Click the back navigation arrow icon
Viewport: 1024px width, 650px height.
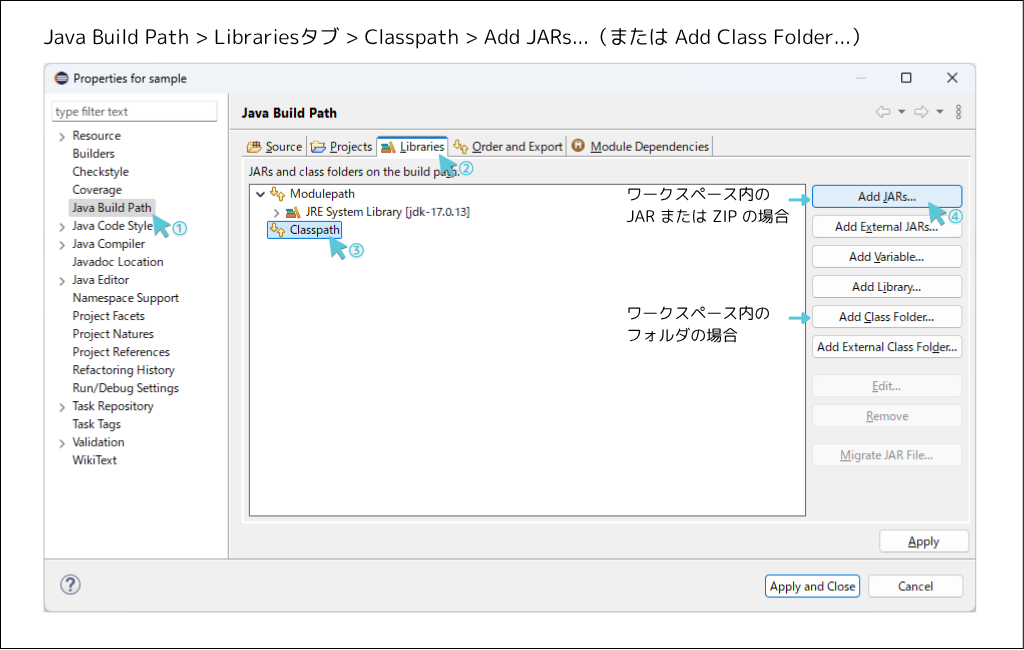883,112
